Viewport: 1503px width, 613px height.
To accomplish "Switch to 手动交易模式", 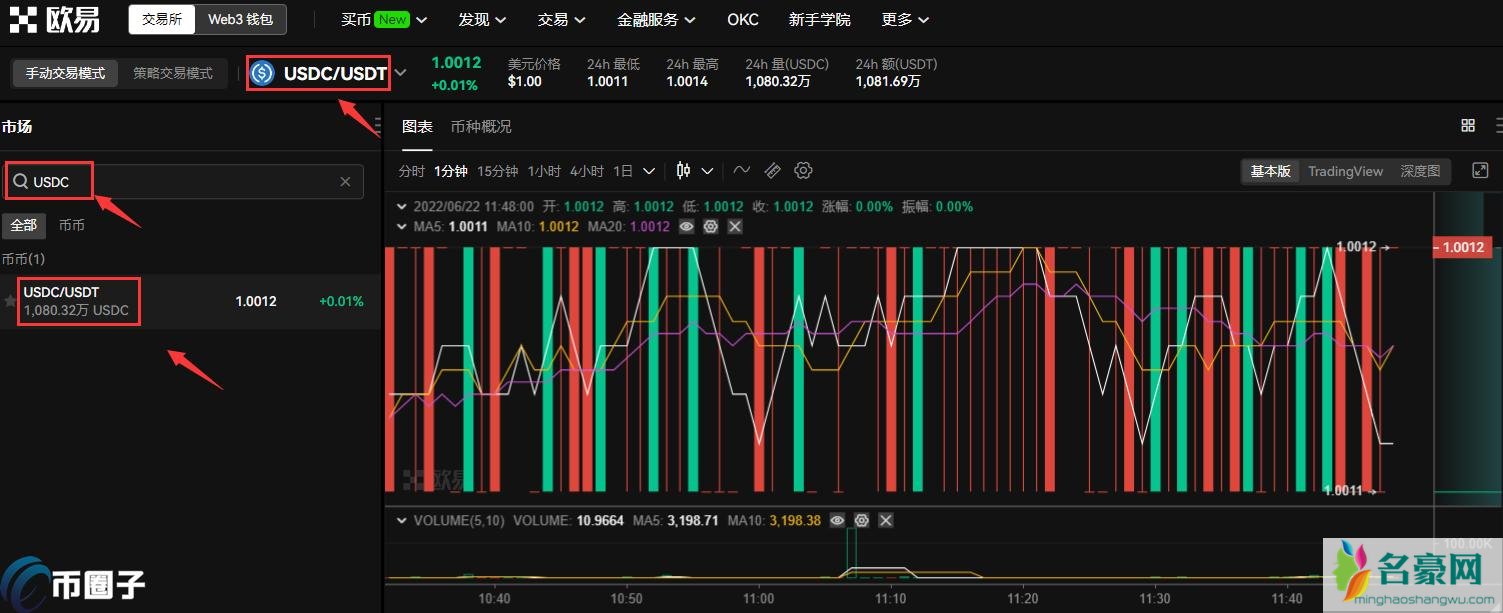I will click(x=65, y=73).
